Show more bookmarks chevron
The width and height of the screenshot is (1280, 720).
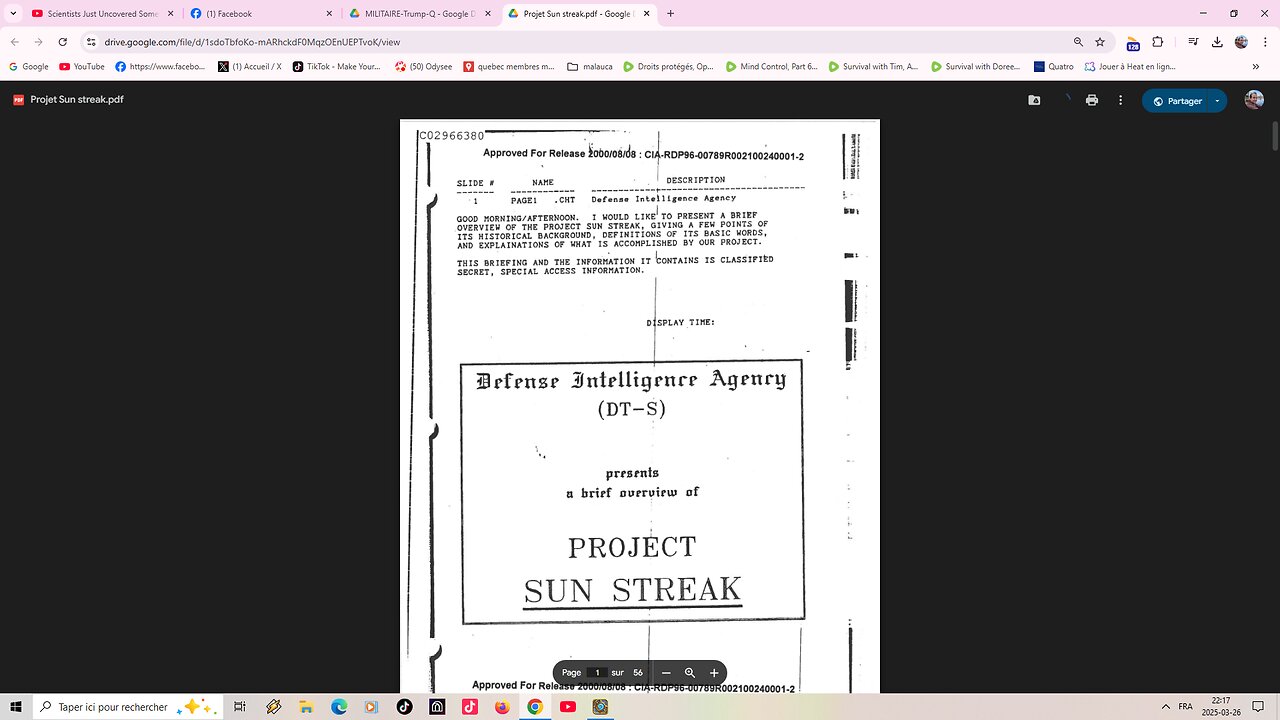(1256, 67)
